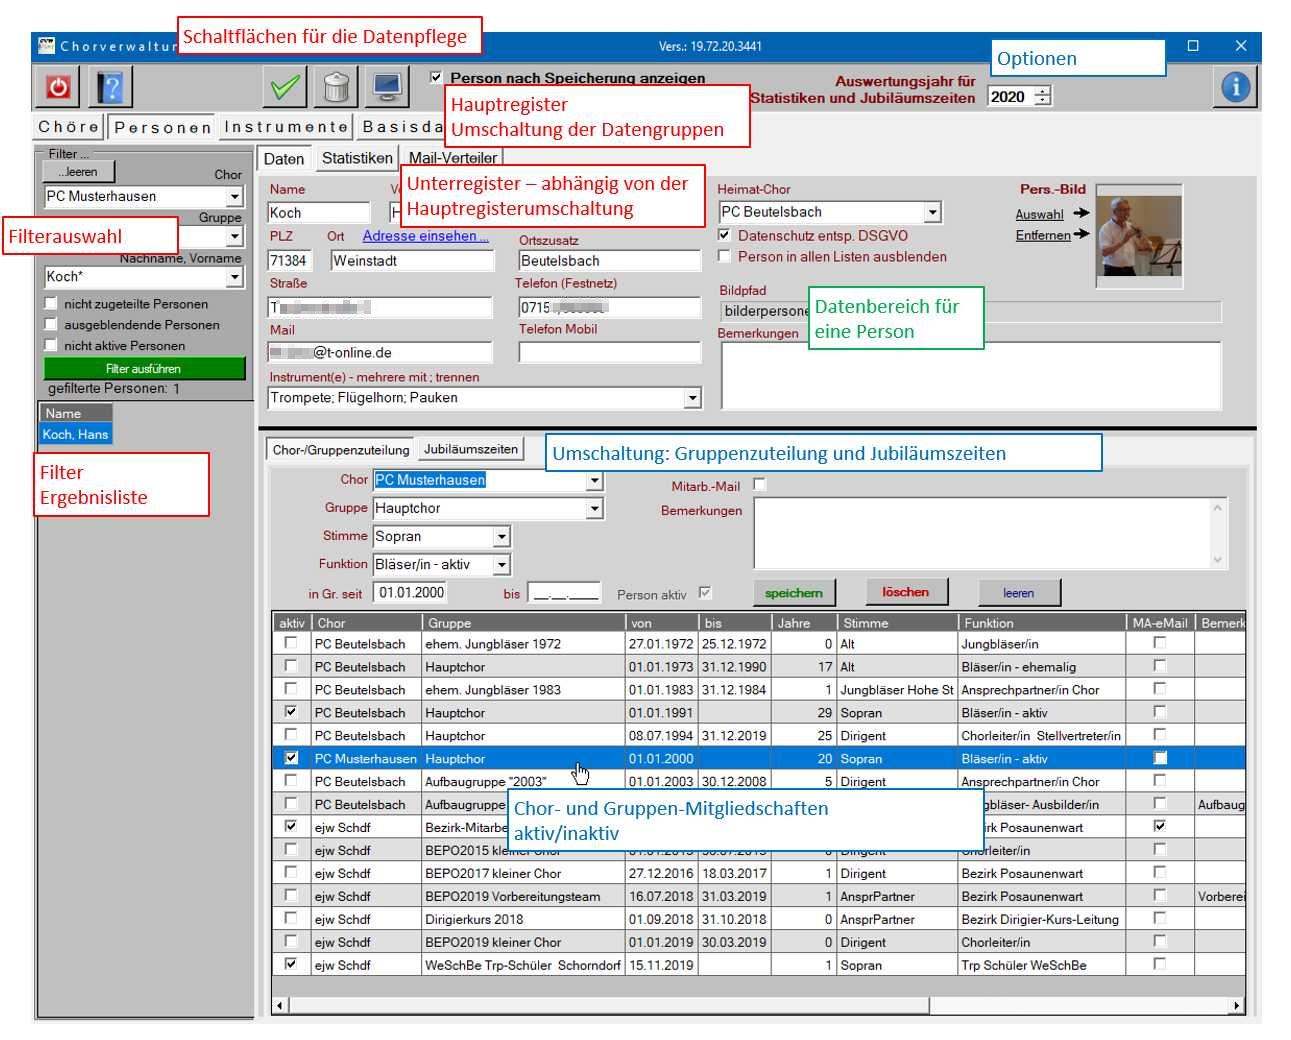Screen dimensions: 1291x1040
Task: Click the empty Telefon Mobil field
Action: coord(610,352)
